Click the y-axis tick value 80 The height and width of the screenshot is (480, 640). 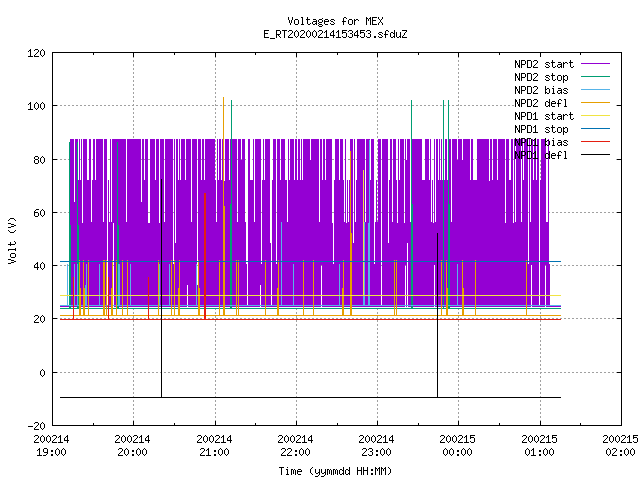pos(39,160)
